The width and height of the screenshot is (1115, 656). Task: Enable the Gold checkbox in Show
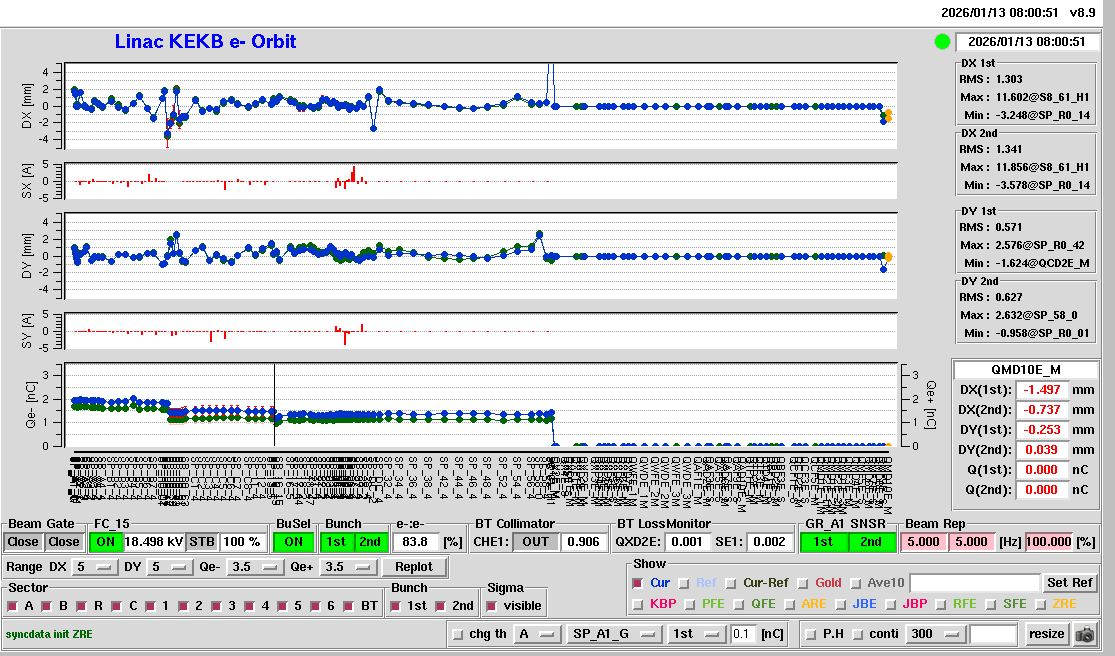(x=803, y=583)
